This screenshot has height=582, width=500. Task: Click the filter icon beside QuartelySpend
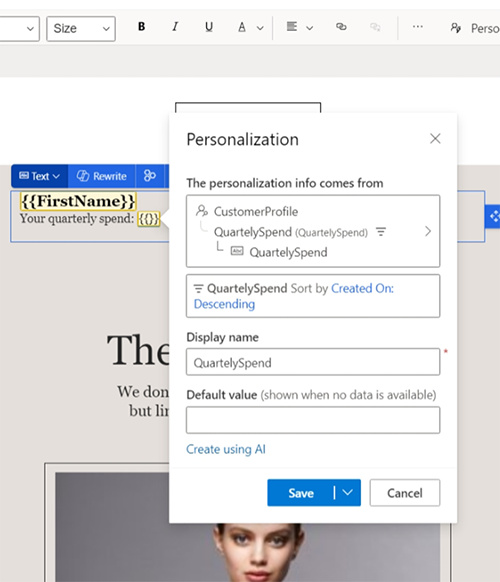(x=381, y=232)
